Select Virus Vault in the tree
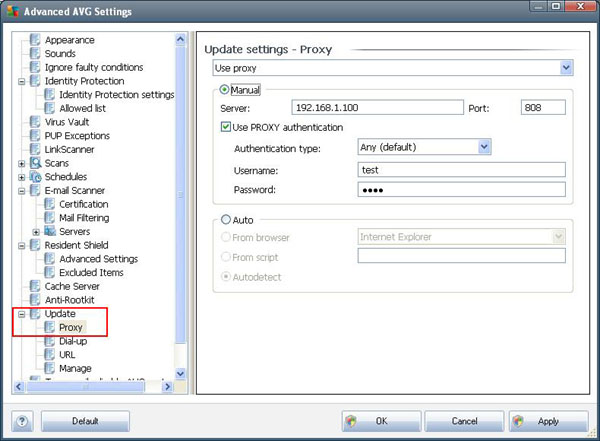The width and height of the screenshot is (600, 441). [67, 122]
